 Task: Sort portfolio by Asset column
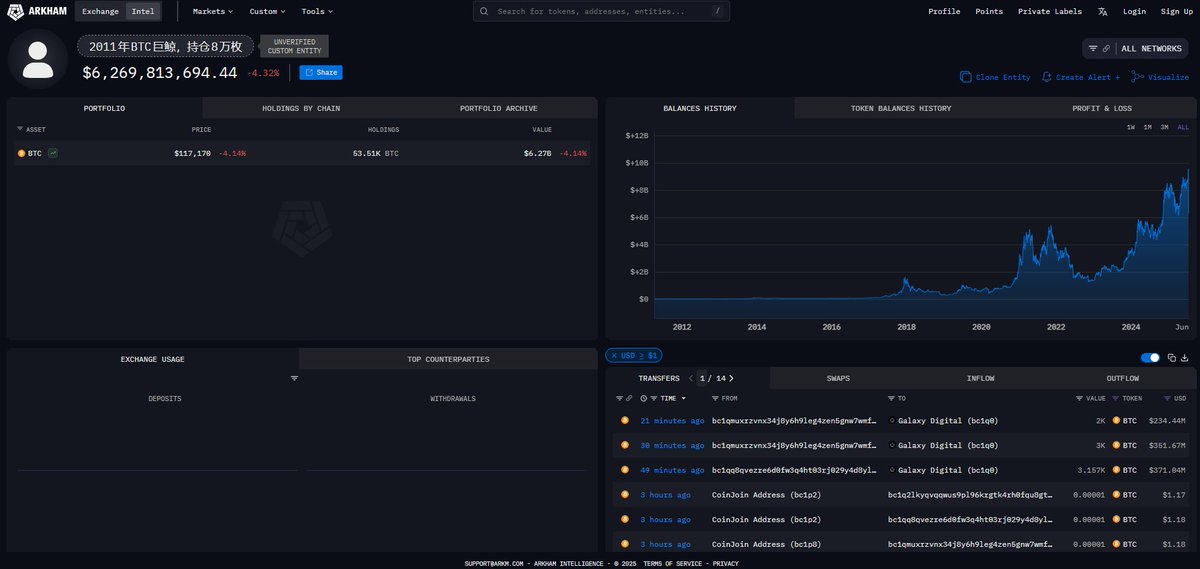tap(31, 129)
